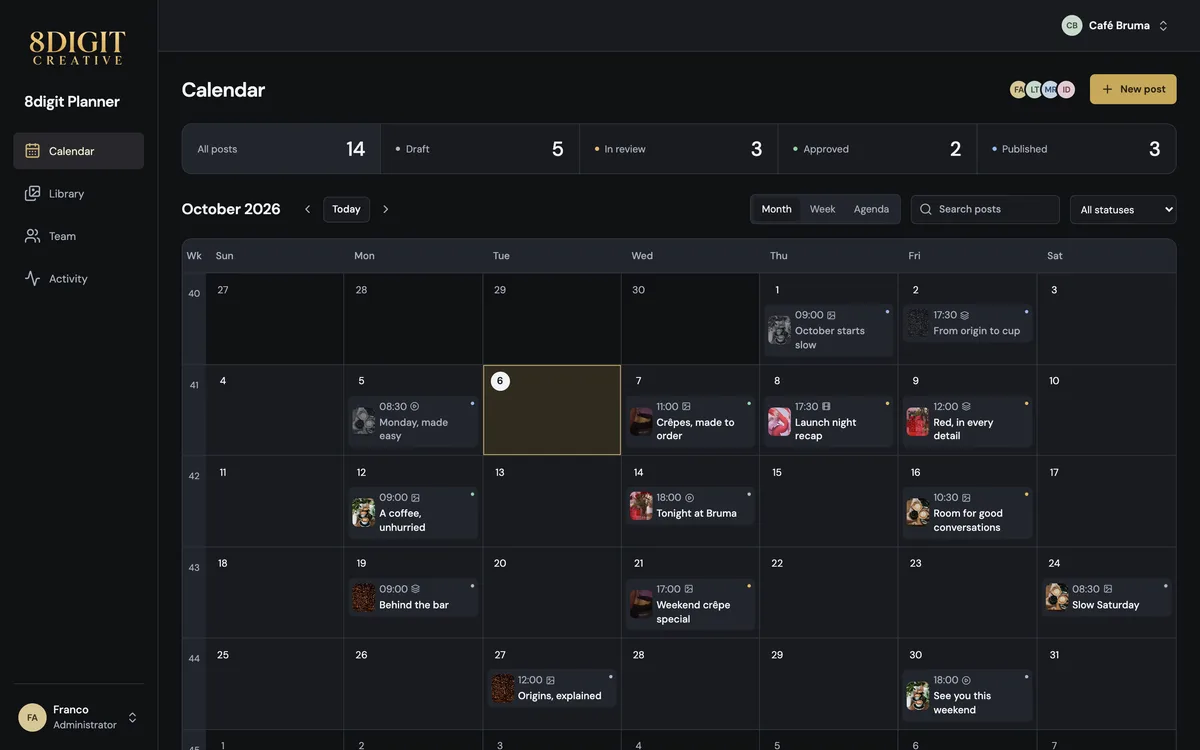Expand the Café Bruma workspace switcher
The height and width of the screenshot is (750, 1200).
point(1116,25)
